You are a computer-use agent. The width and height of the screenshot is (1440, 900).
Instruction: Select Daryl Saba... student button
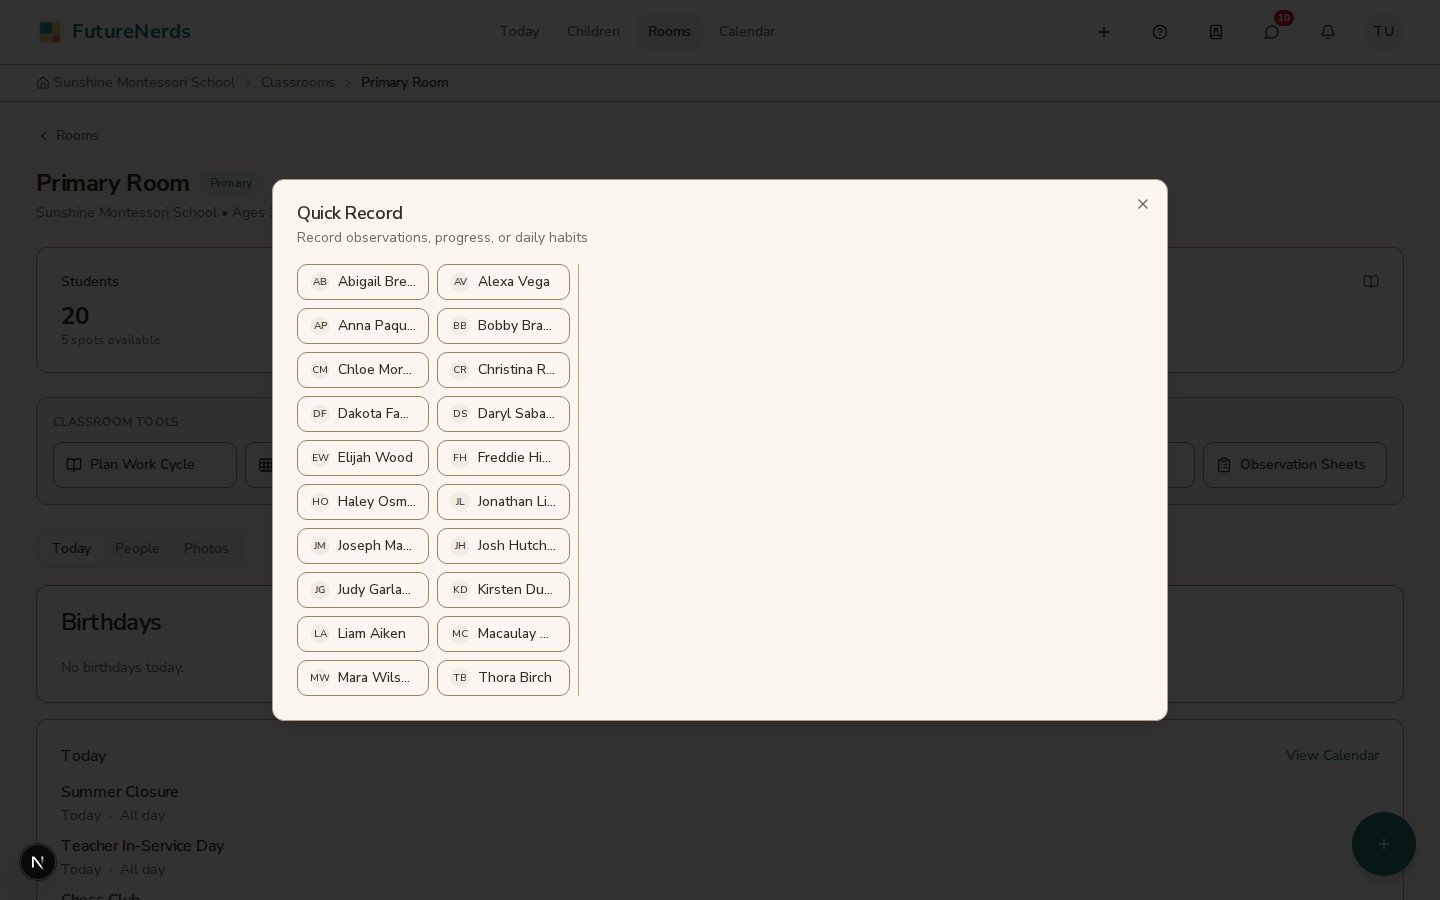pos(503,414)
